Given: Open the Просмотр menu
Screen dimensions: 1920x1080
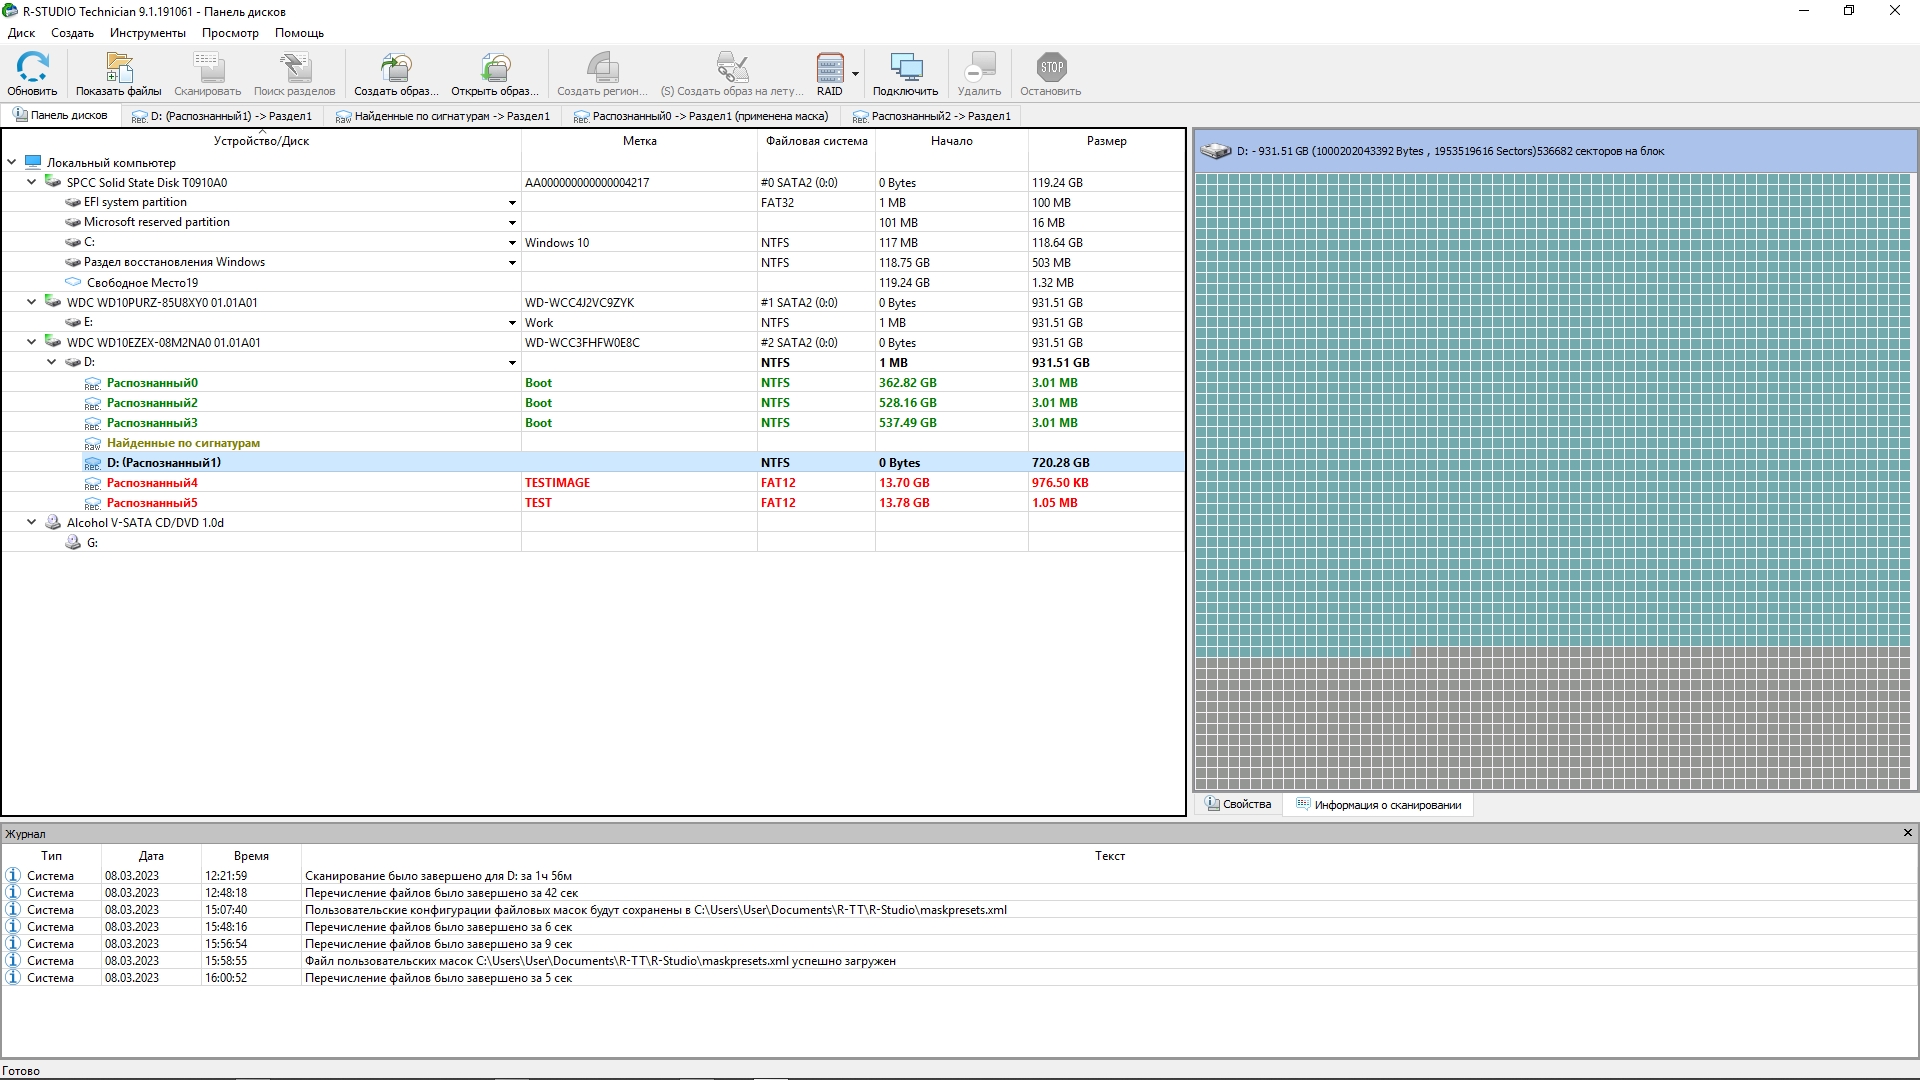Looking at the screenshot, I should tap(230, 33).
